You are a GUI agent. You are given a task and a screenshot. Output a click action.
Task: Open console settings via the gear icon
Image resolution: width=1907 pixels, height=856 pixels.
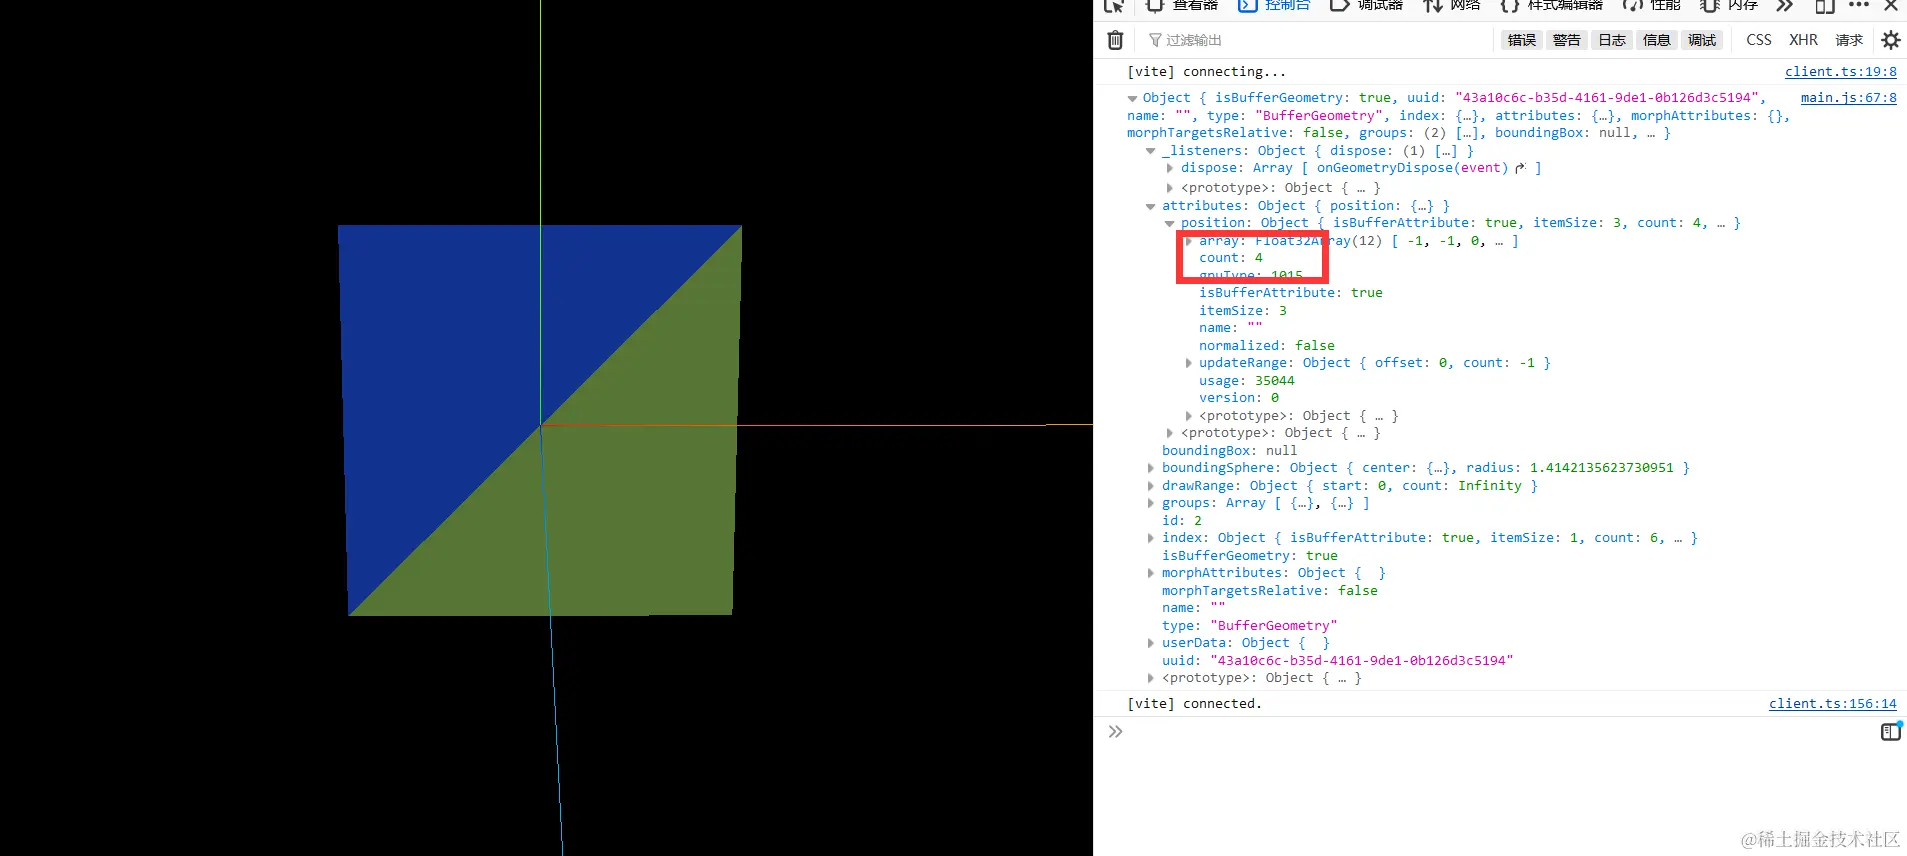pyautogui.click(x=1890, y=40)
